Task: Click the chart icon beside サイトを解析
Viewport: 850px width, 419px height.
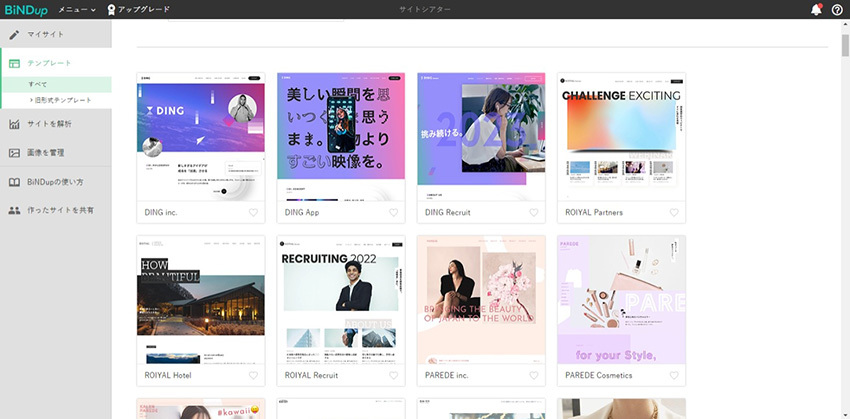Action: click(x=14, y=124)
